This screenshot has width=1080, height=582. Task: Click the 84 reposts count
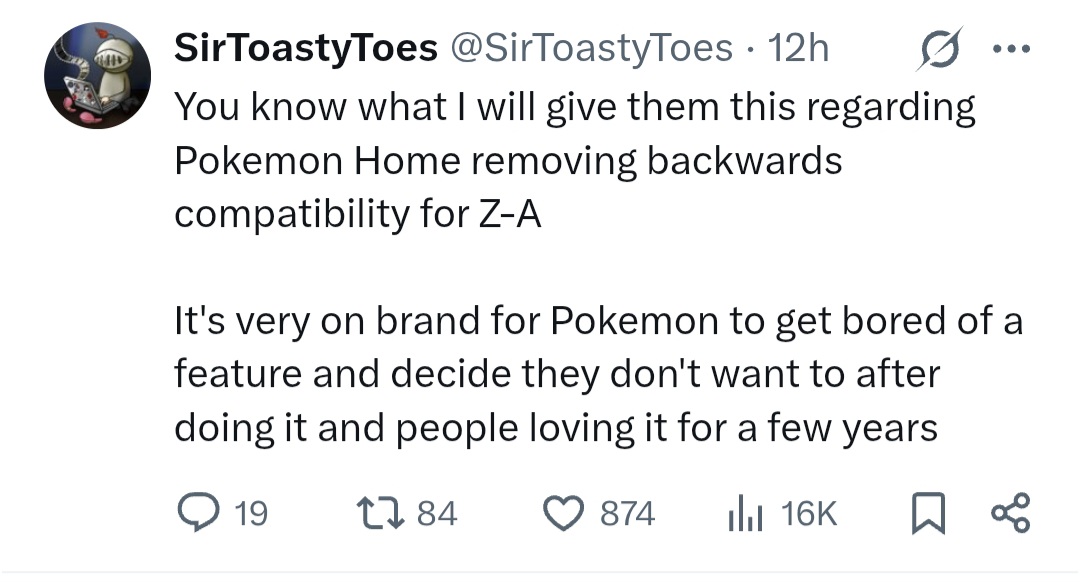[x=436, y=515]
